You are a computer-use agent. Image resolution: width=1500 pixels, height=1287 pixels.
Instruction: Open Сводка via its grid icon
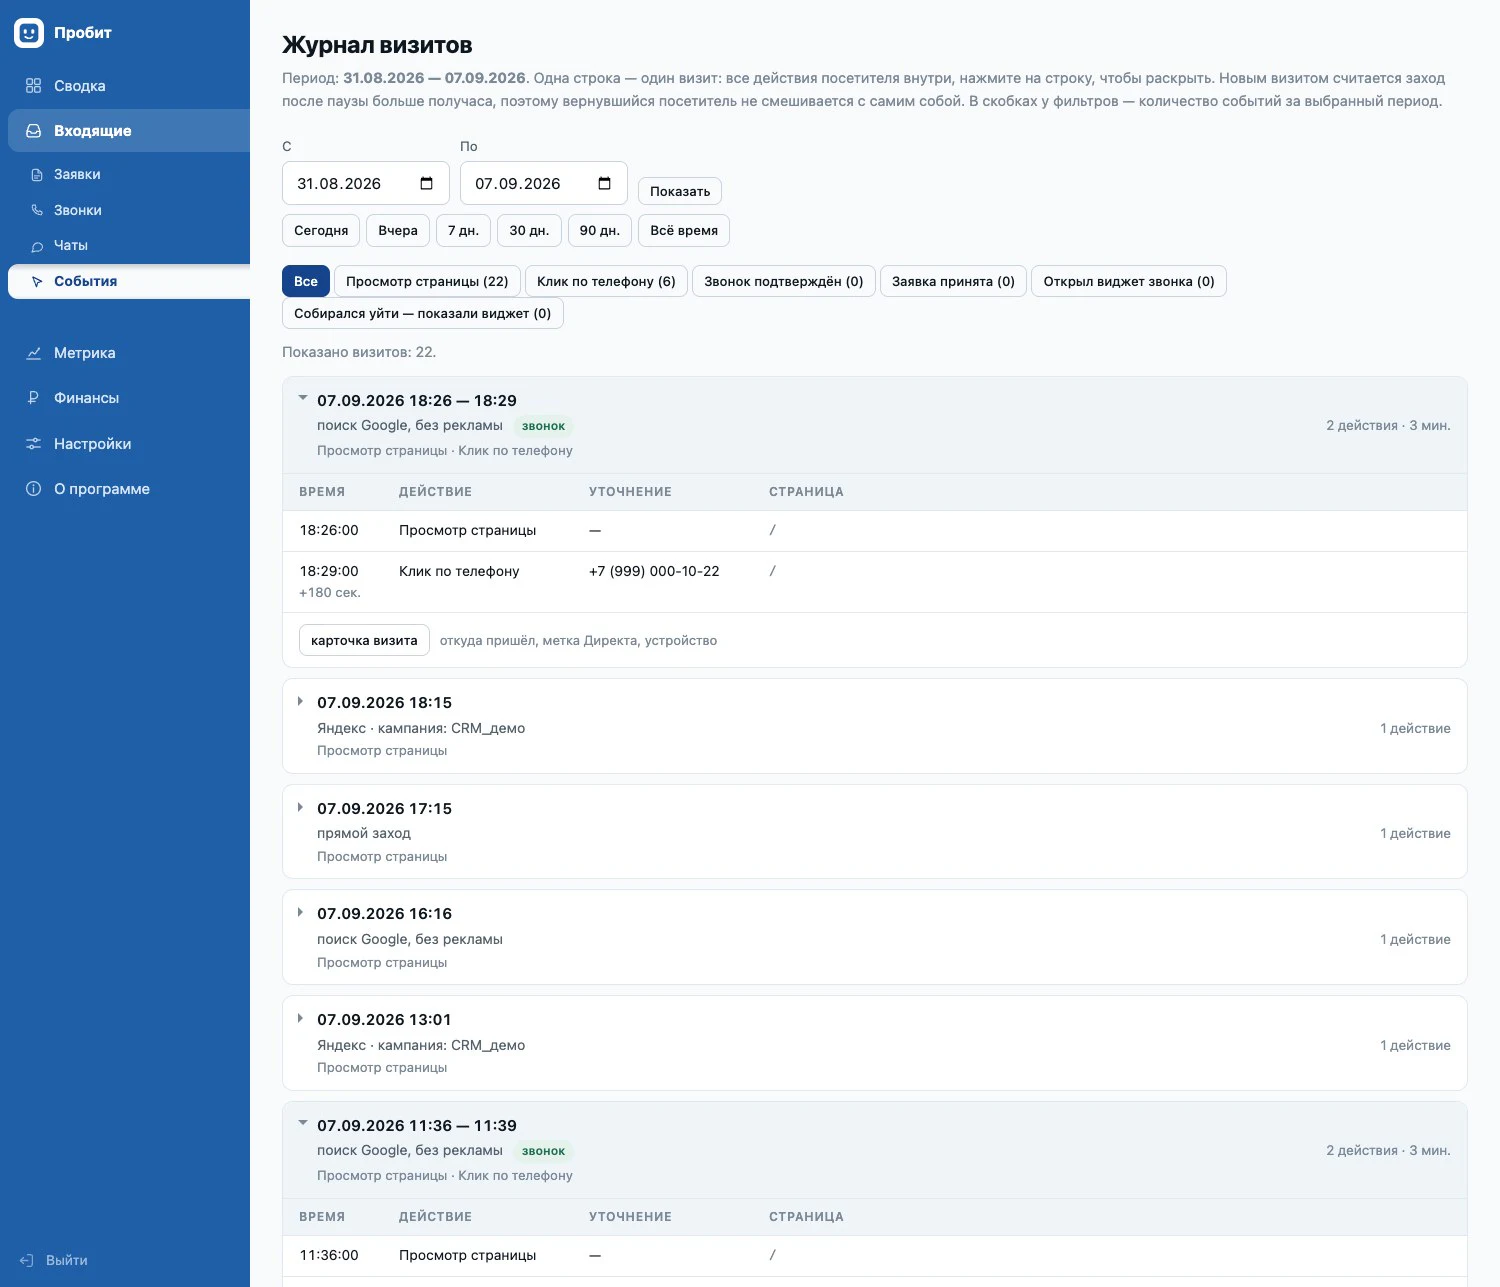(x=33, y=86)
